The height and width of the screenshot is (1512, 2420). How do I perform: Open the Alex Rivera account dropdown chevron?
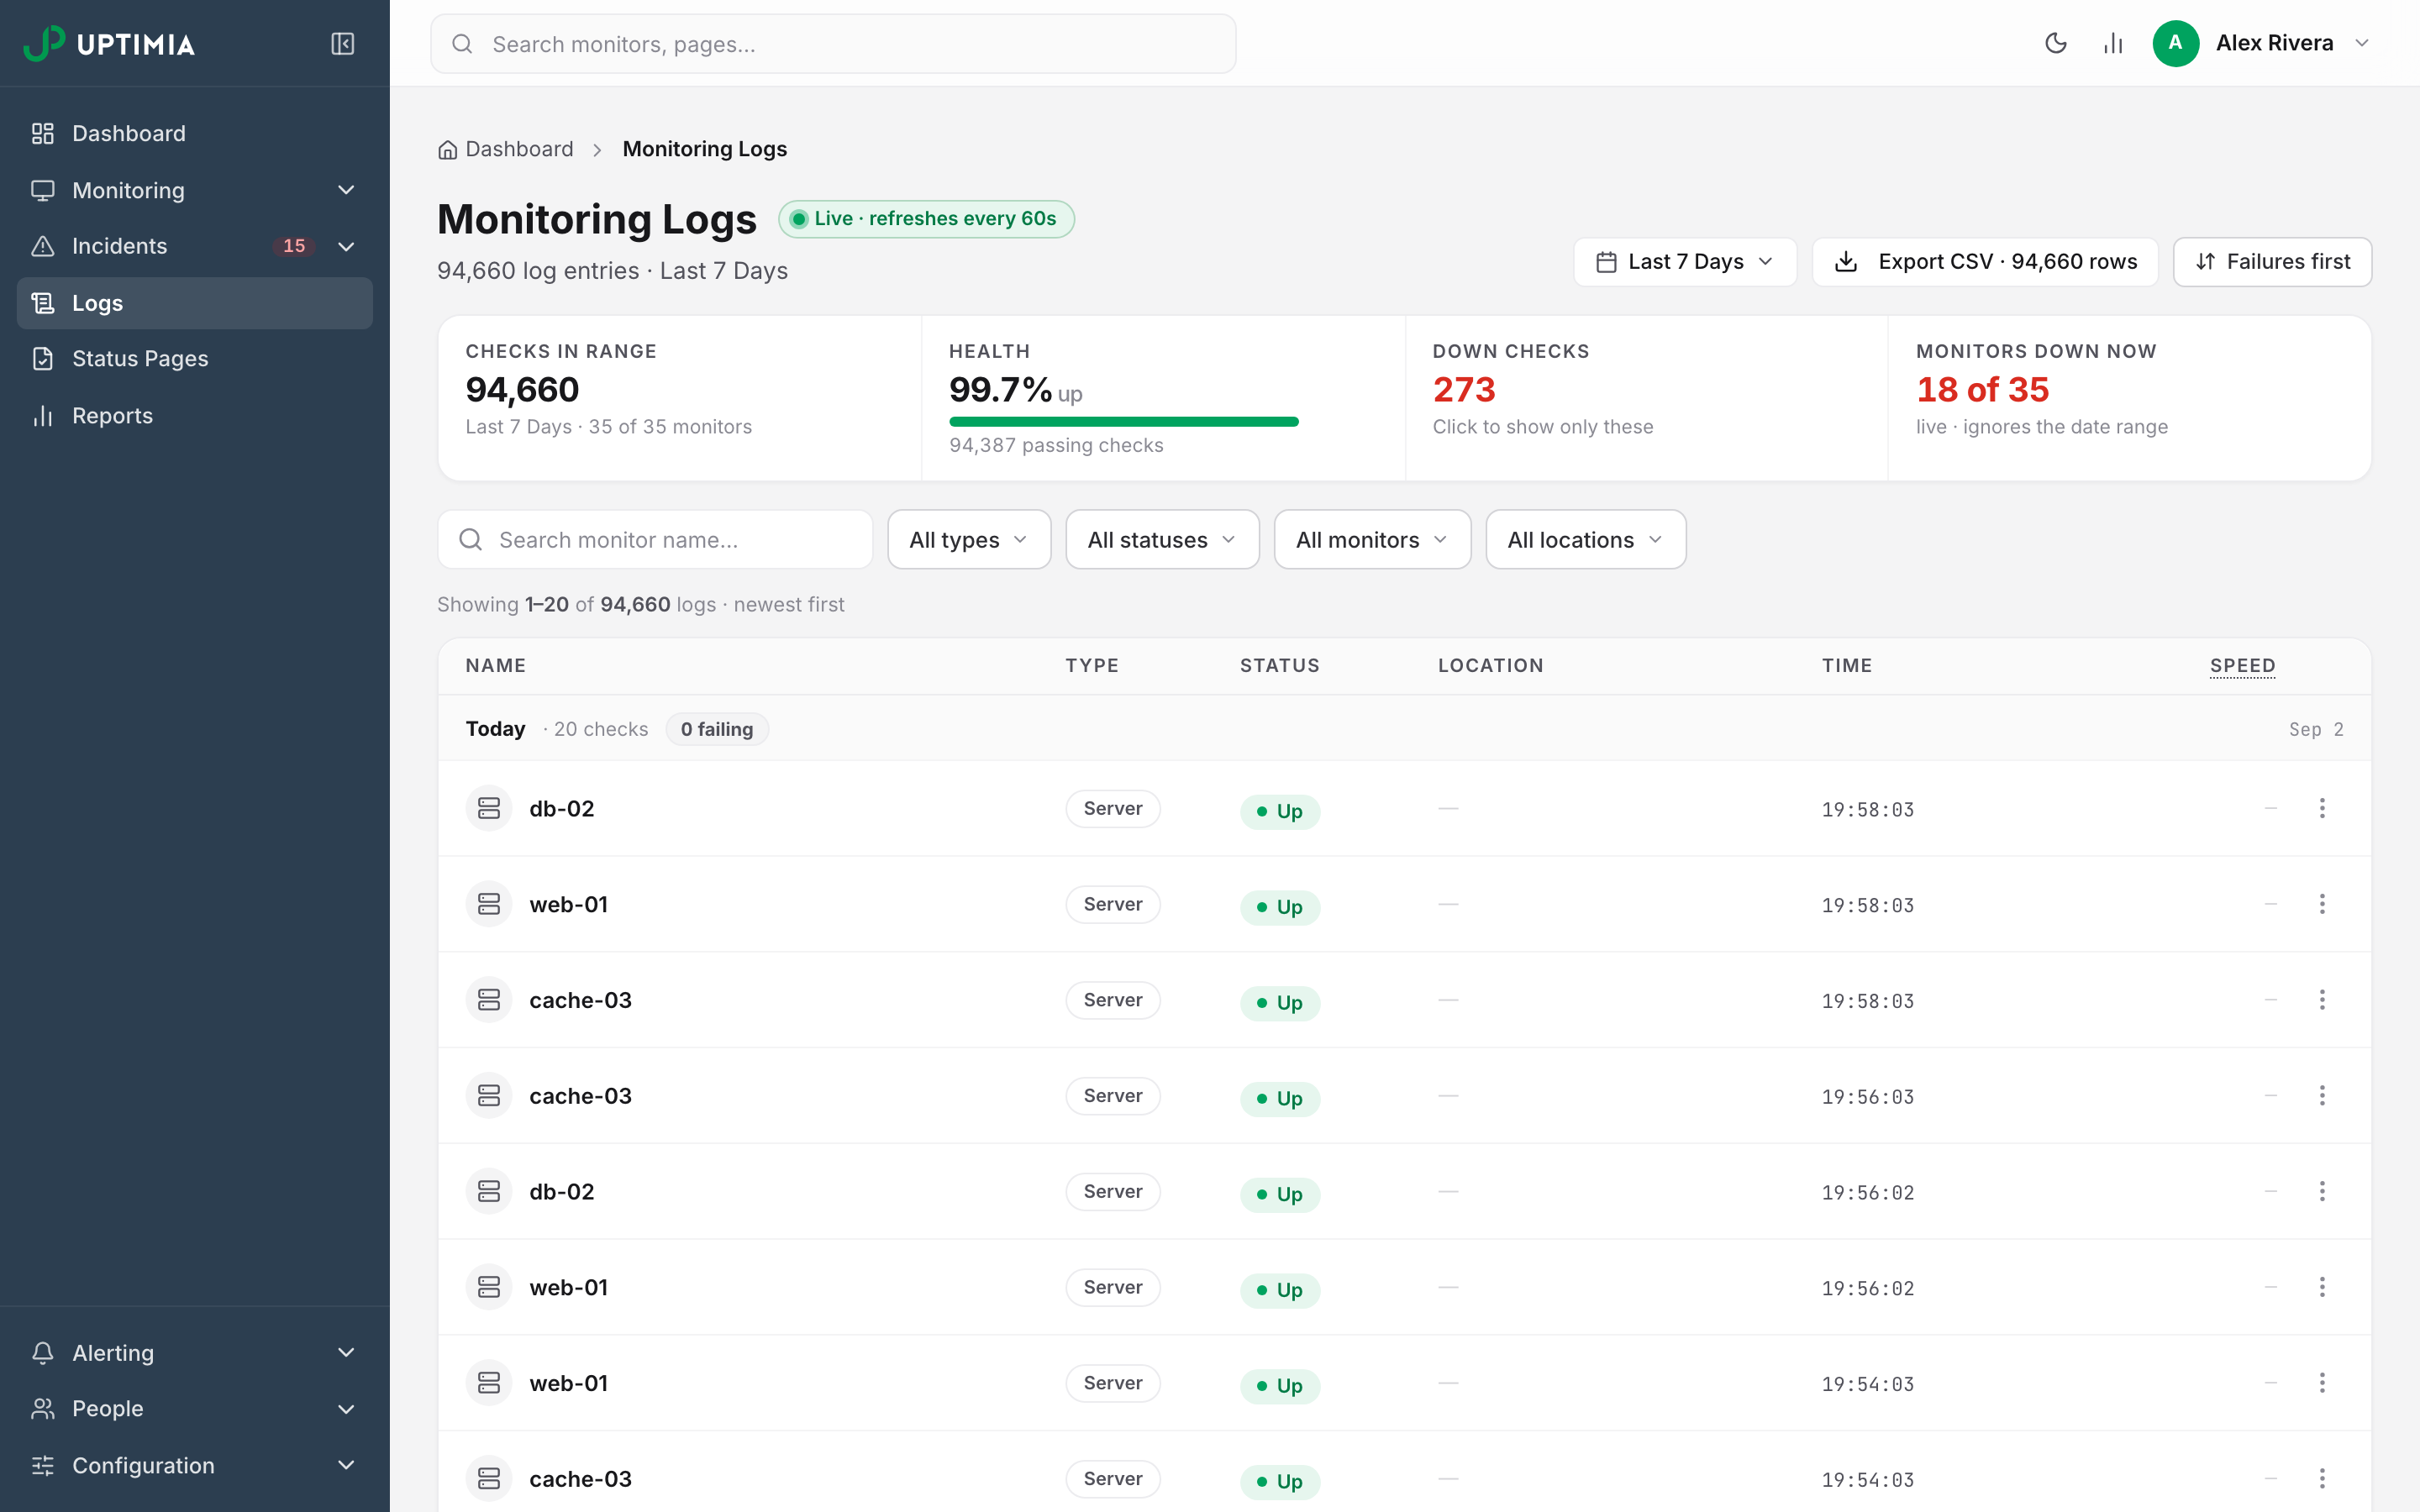pos(2362,43)
